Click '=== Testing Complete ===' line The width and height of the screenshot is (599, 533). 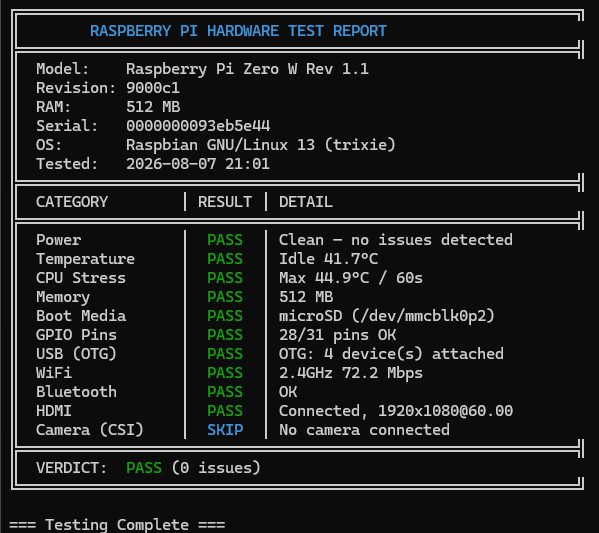pos(117,525)
